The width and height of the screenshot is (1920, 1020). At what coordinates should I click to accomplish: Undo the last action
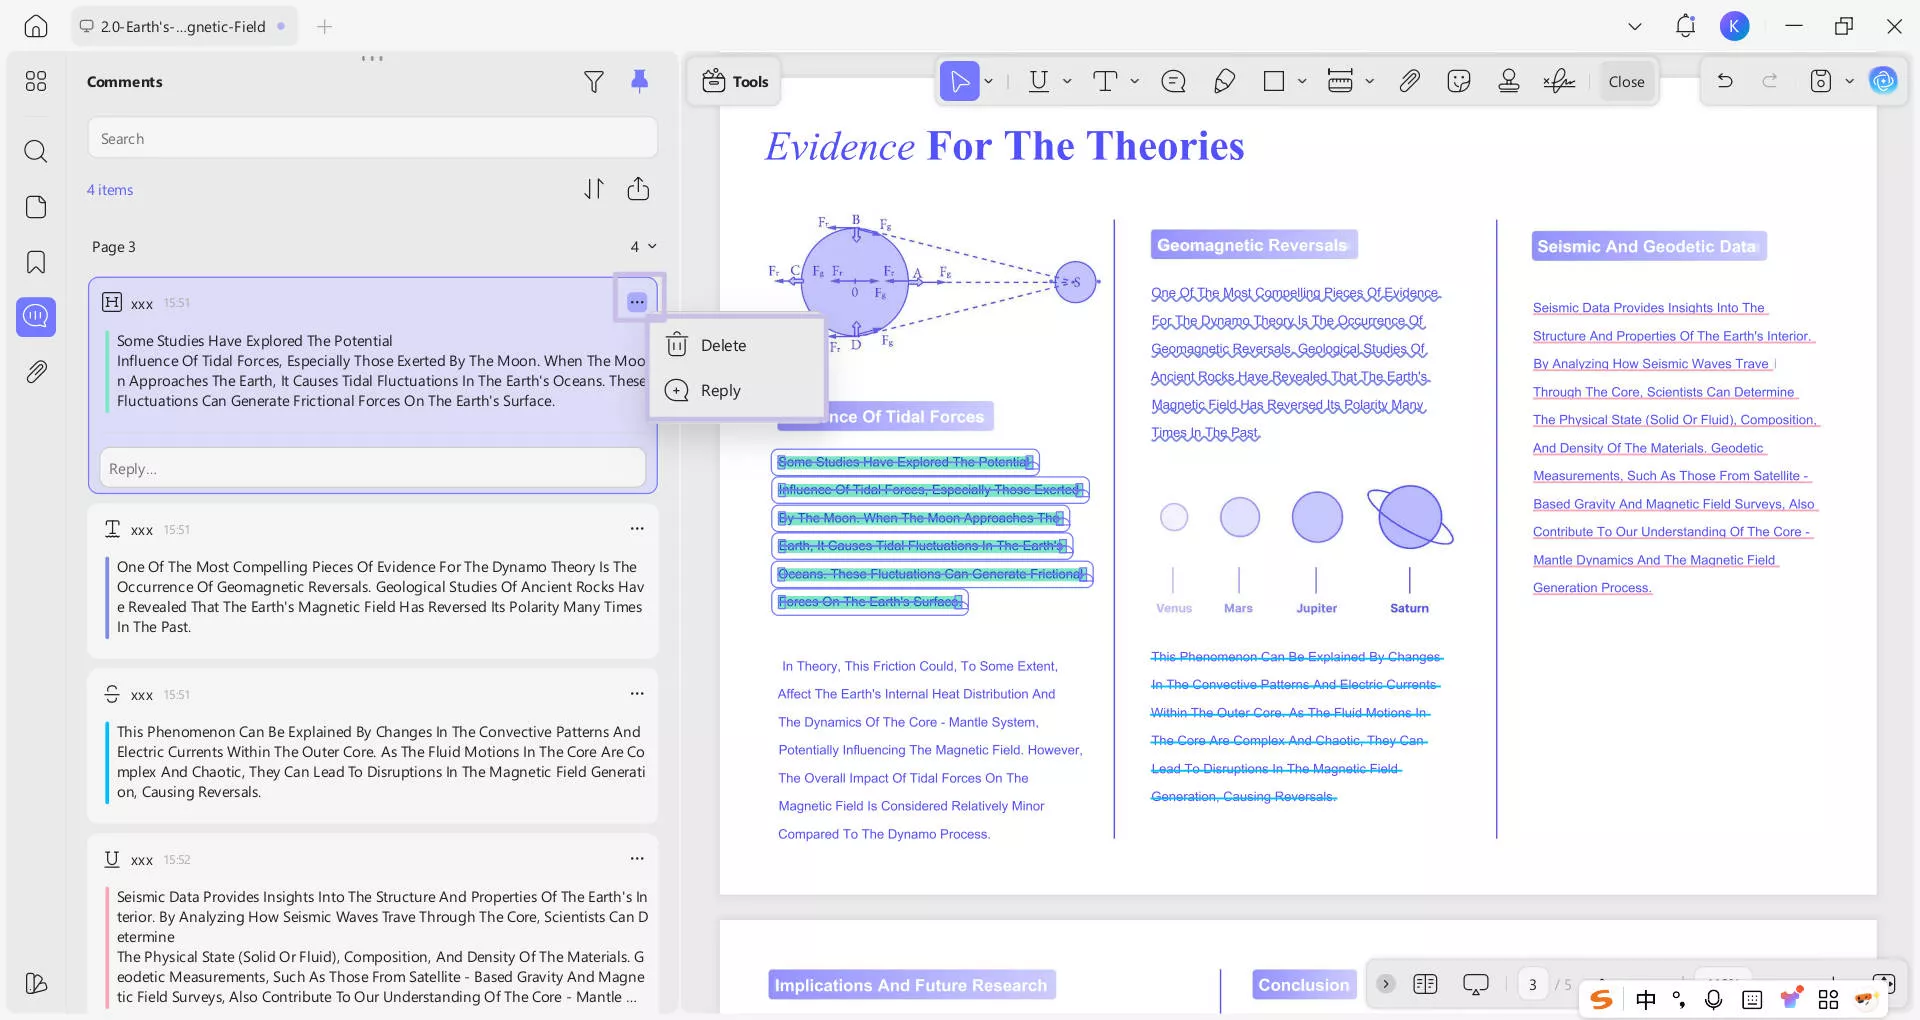click(1725, 82)
